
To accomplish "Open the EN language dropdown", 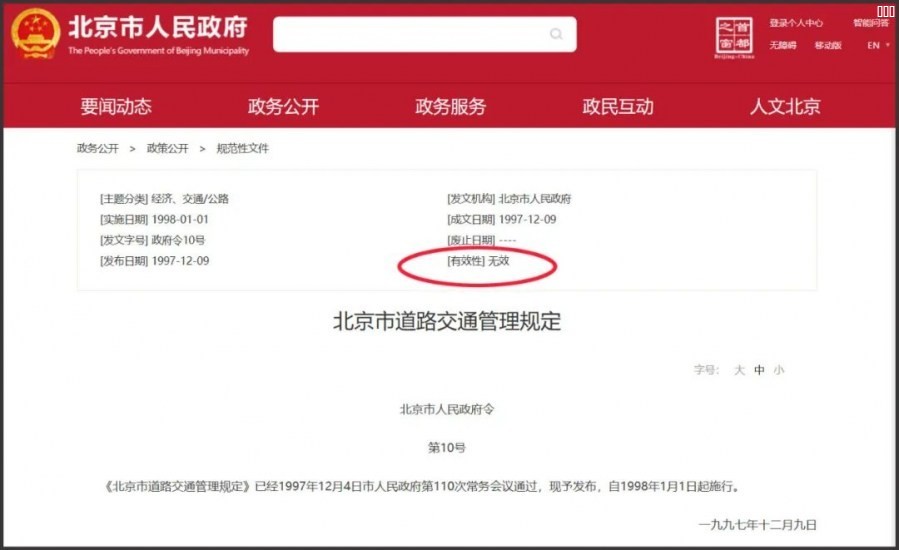I will pos(878,45).
